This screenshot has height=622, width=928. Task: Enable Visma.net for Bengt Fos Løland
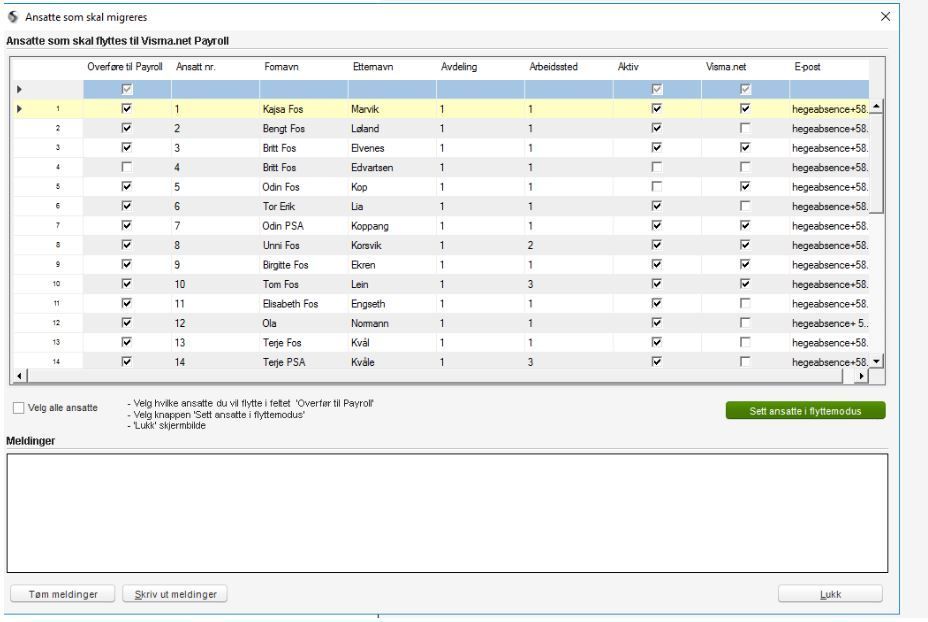coord(745,128)
